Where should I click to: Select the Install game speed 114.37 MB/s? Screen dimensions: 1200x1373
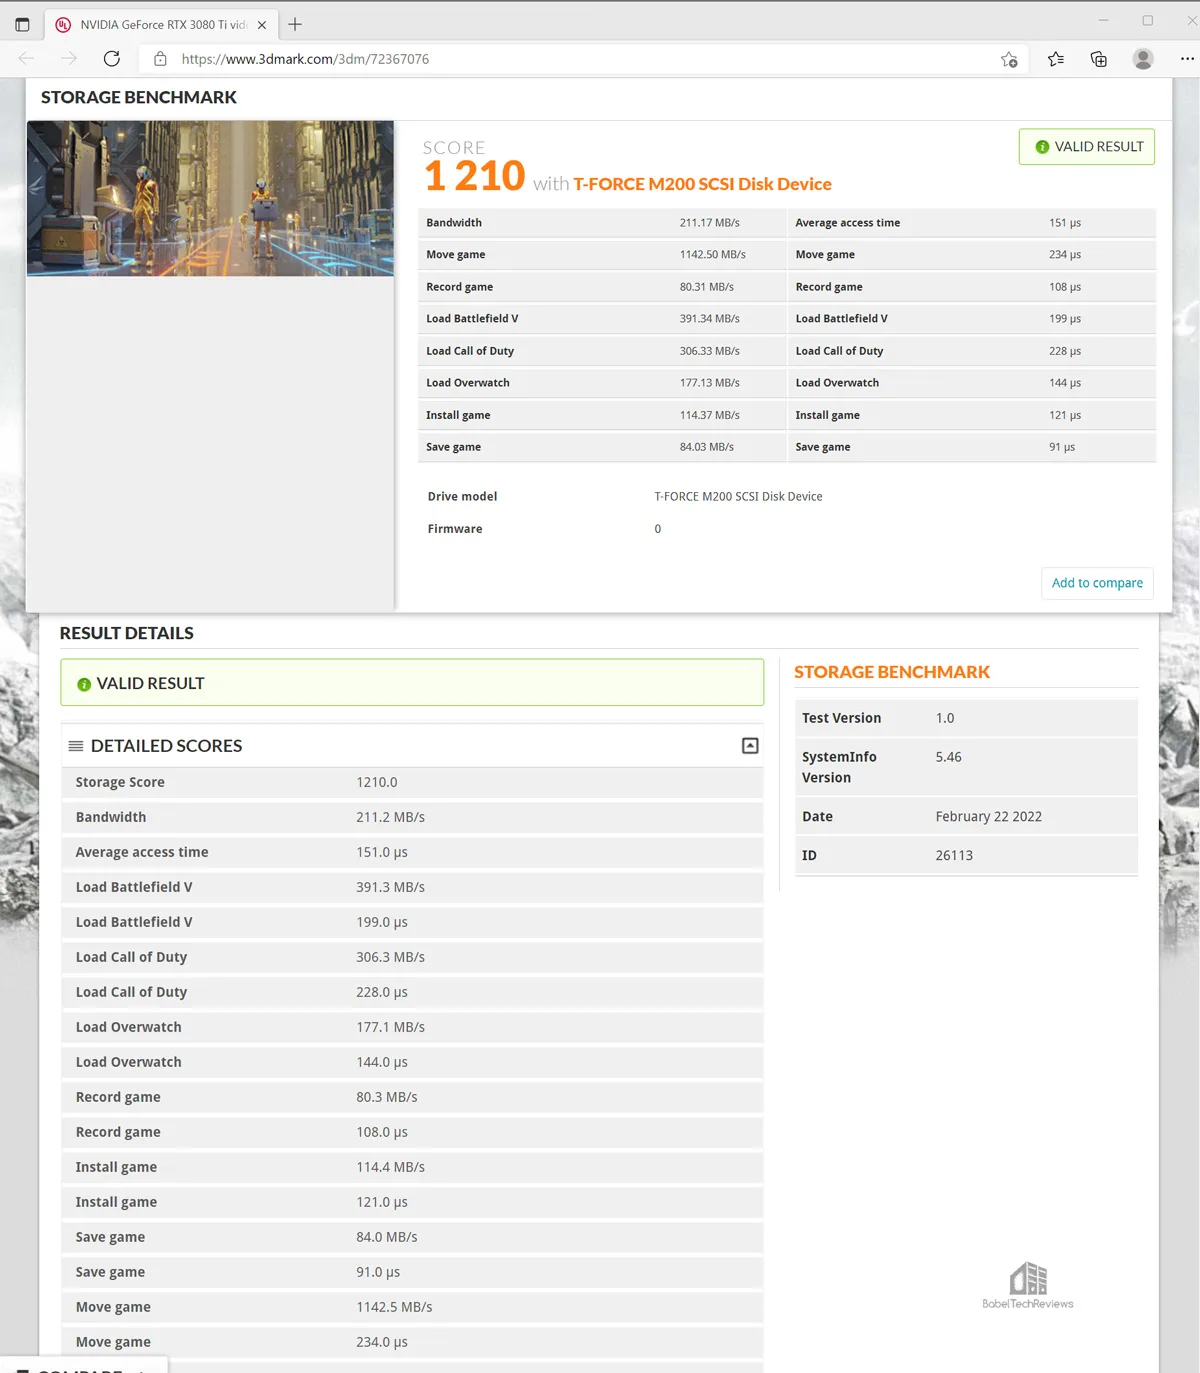tap(710, 415)
